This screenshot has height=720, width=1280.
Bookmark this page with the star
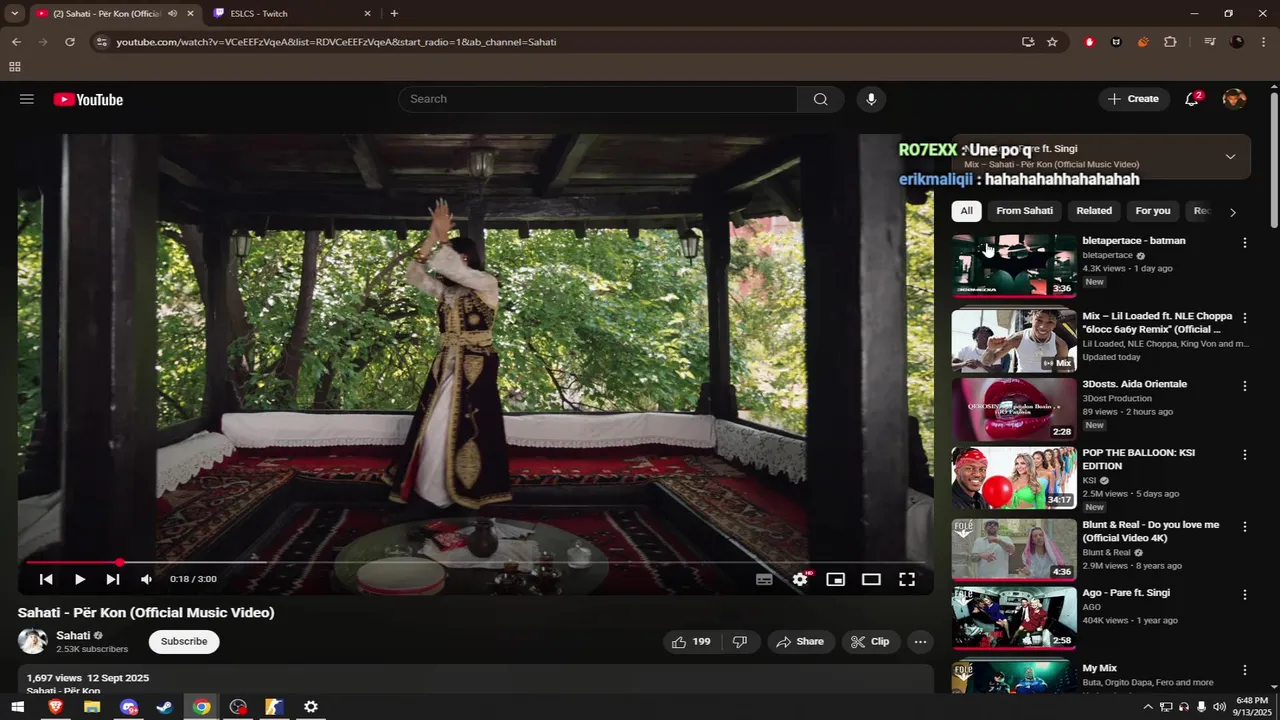pos(1052,42)
